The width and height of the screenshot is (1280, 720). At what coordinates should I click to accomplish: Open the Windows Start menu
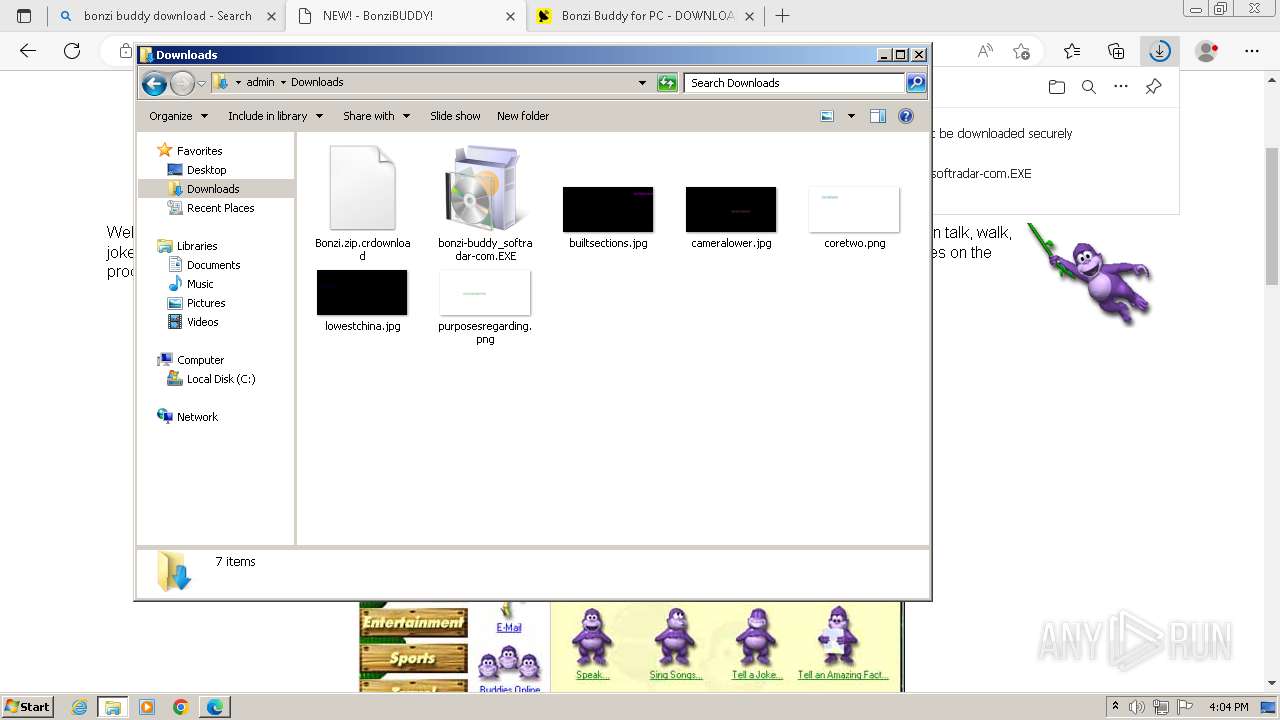click(27, 707)
